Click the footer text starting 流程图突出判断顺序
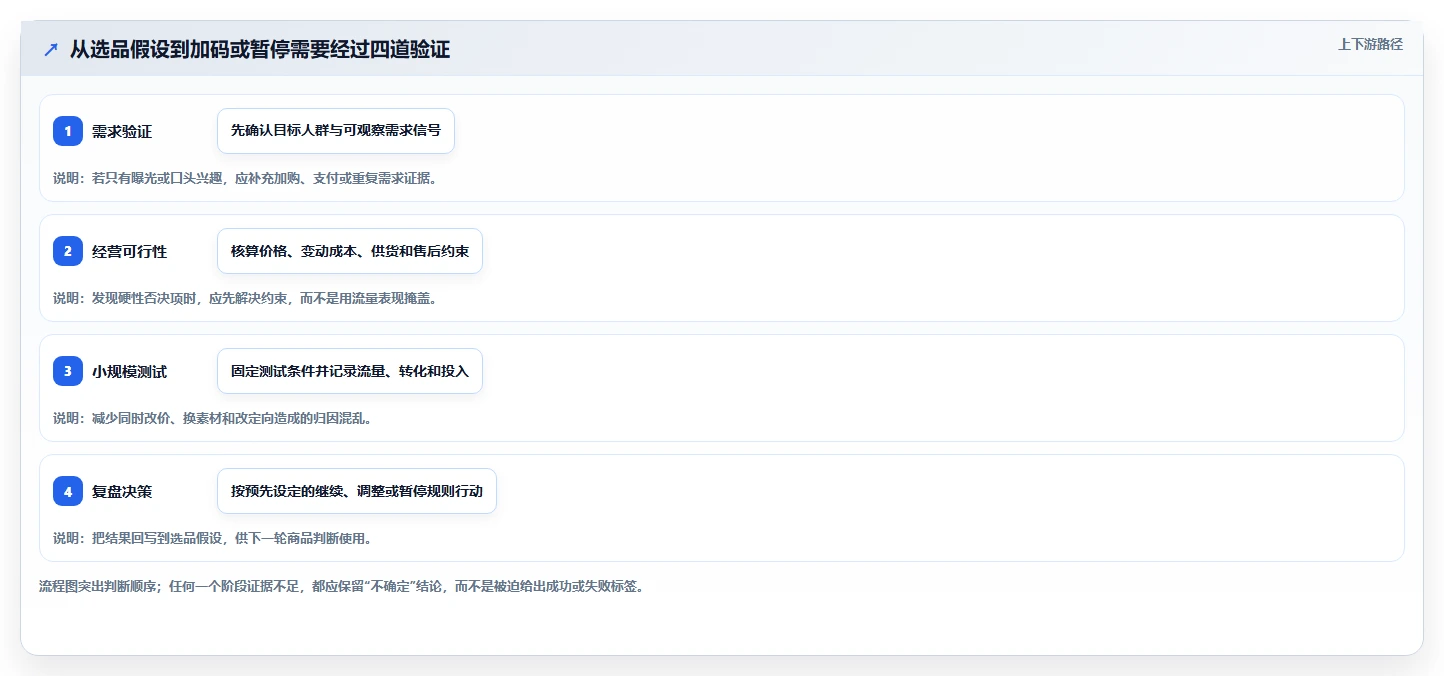The image size is (1444, 676). pos(341,586)
